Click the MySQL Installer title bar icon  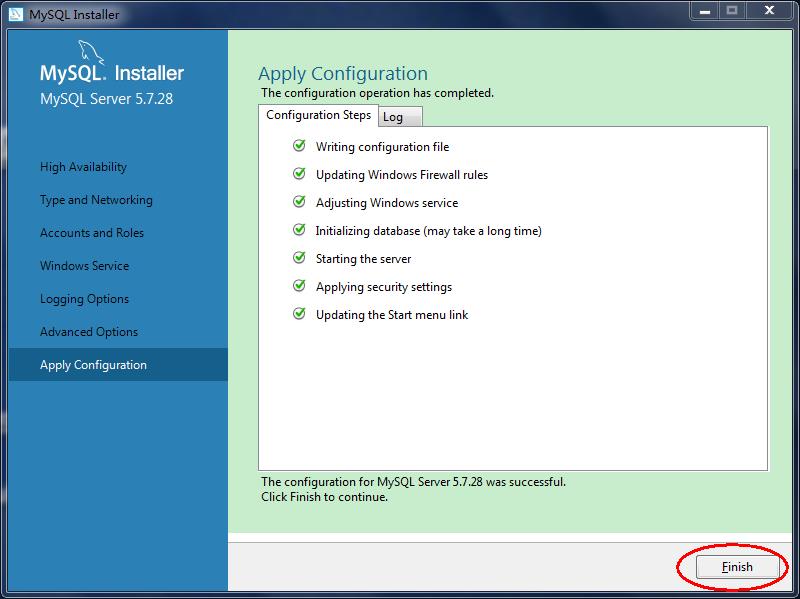tap(15, 14)
